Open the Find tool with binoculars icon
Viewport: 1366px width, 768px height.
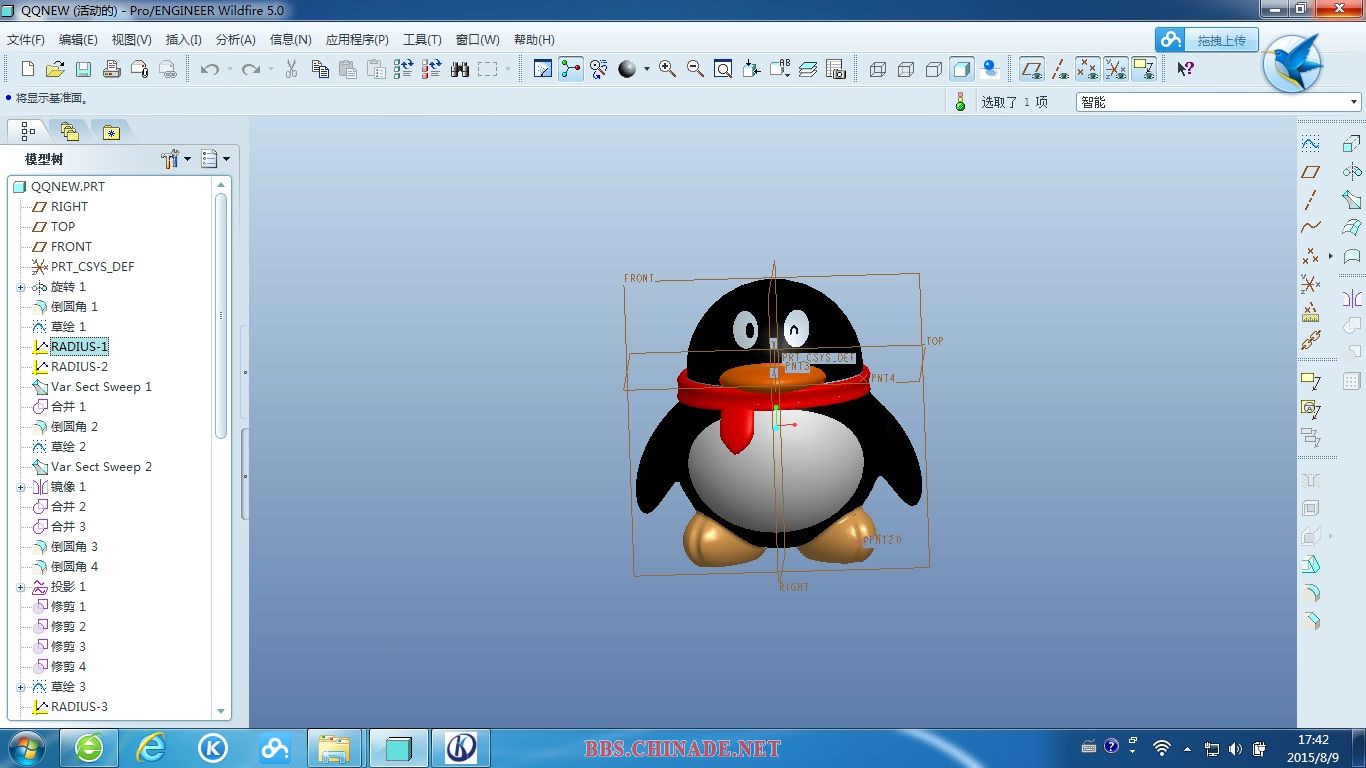(x=460, y=69)
